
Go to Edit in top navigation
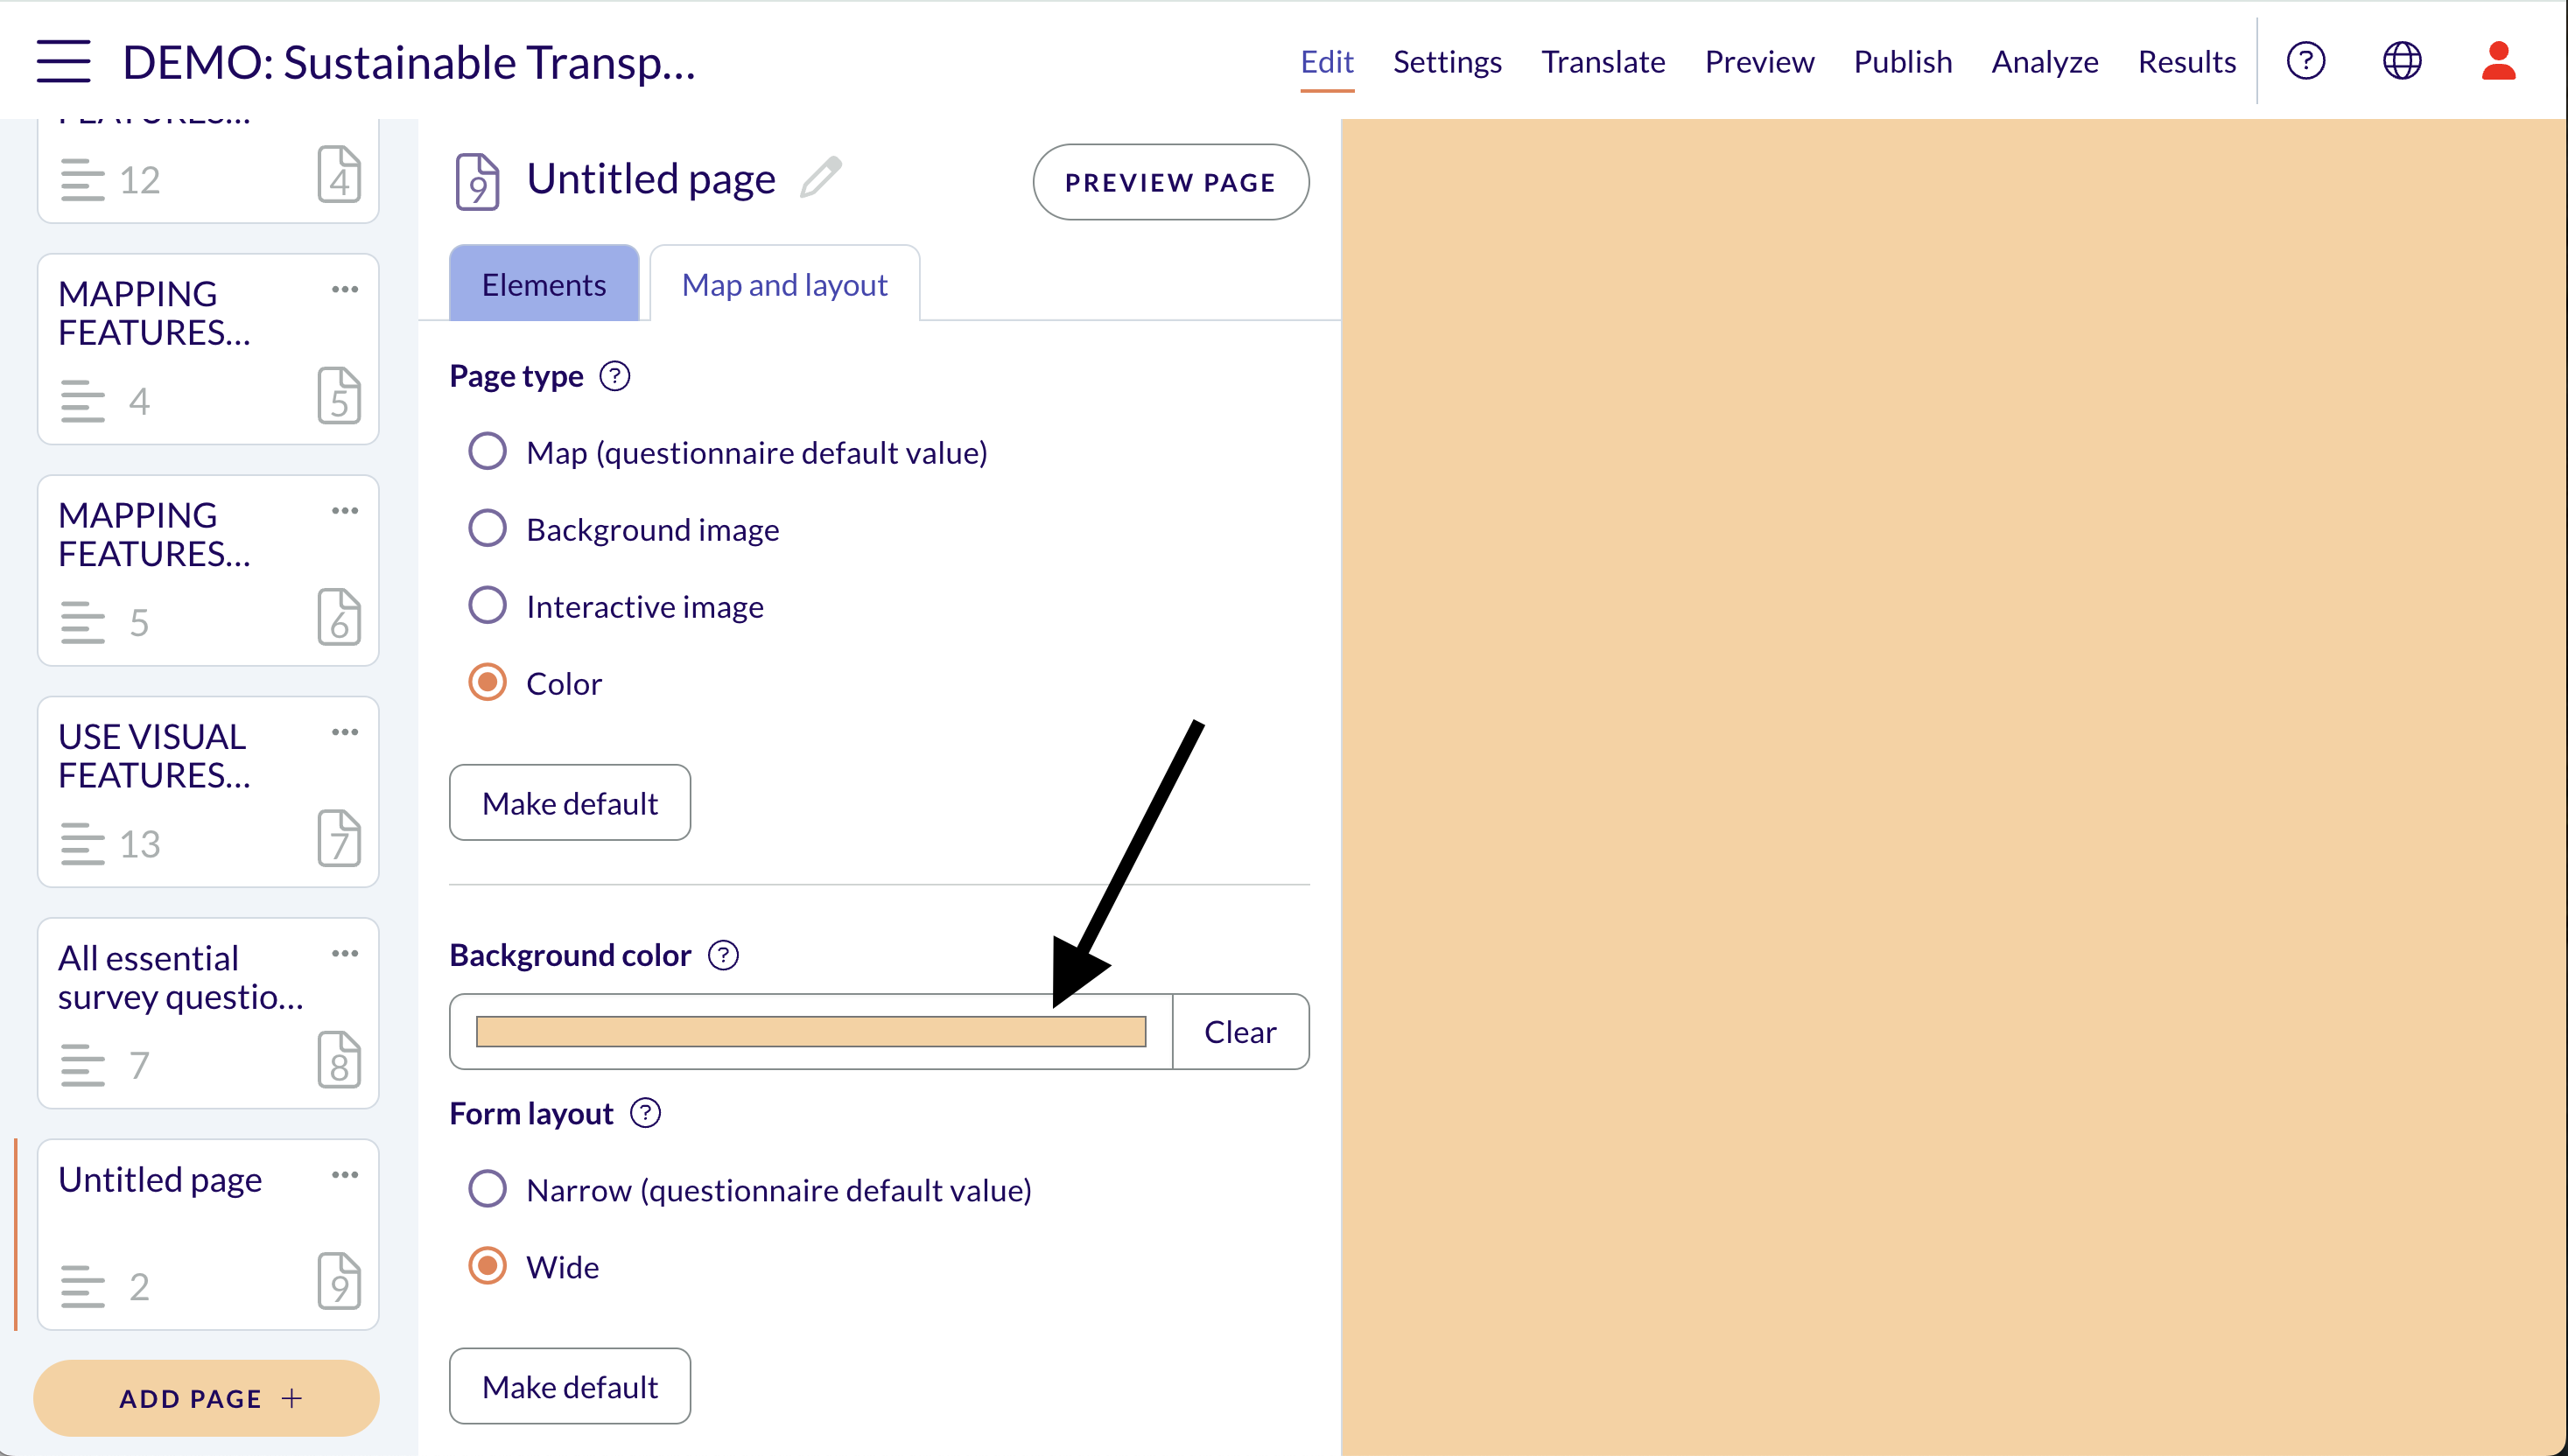tap(1327, 62)
